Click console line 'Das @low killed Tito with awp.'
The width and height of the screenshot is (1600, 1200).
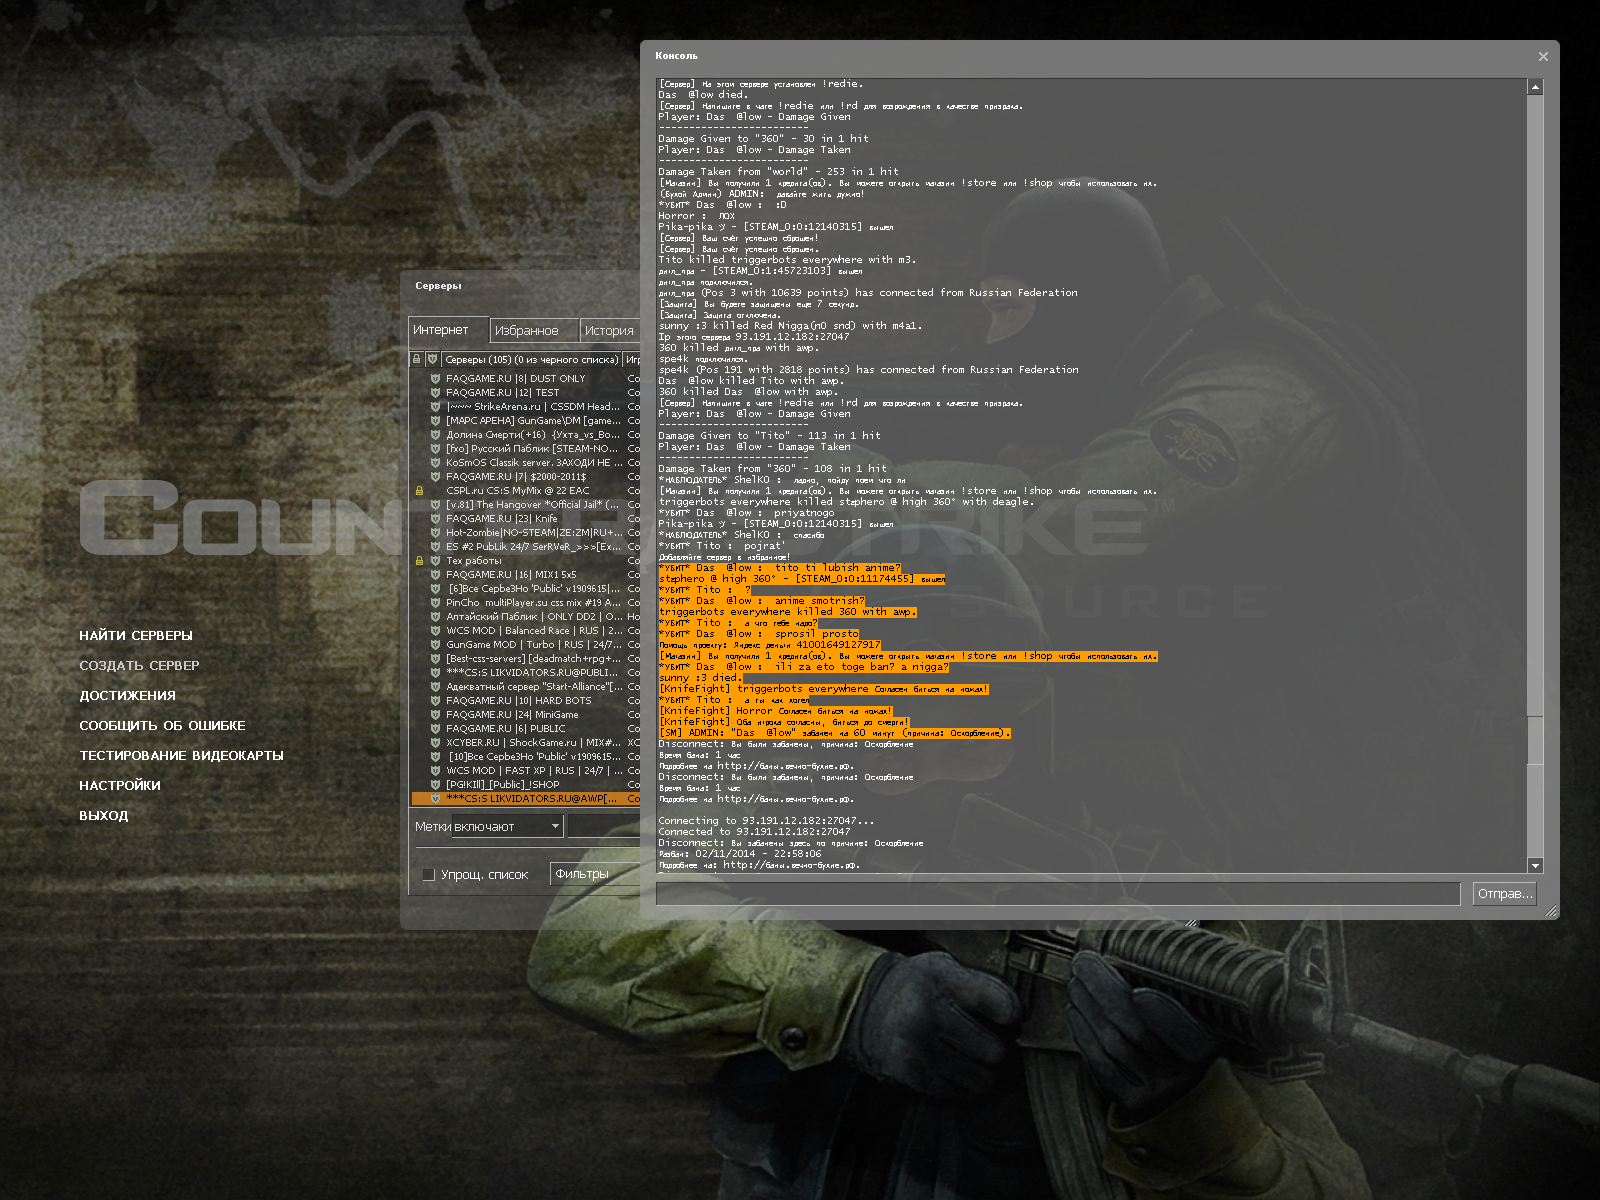(x=751, y=381)
